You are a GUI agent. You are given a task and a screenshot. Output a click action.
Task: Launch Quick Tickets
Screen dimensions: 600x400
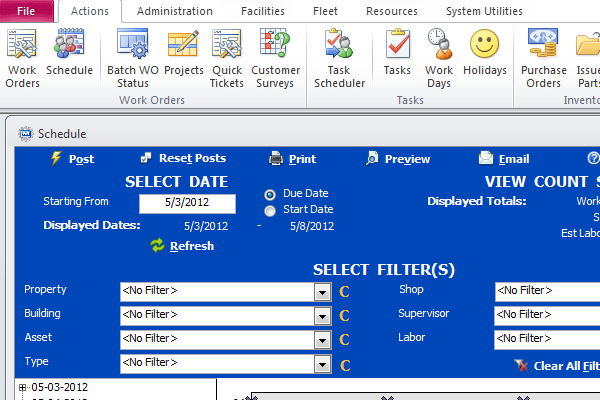click(227, 58)
